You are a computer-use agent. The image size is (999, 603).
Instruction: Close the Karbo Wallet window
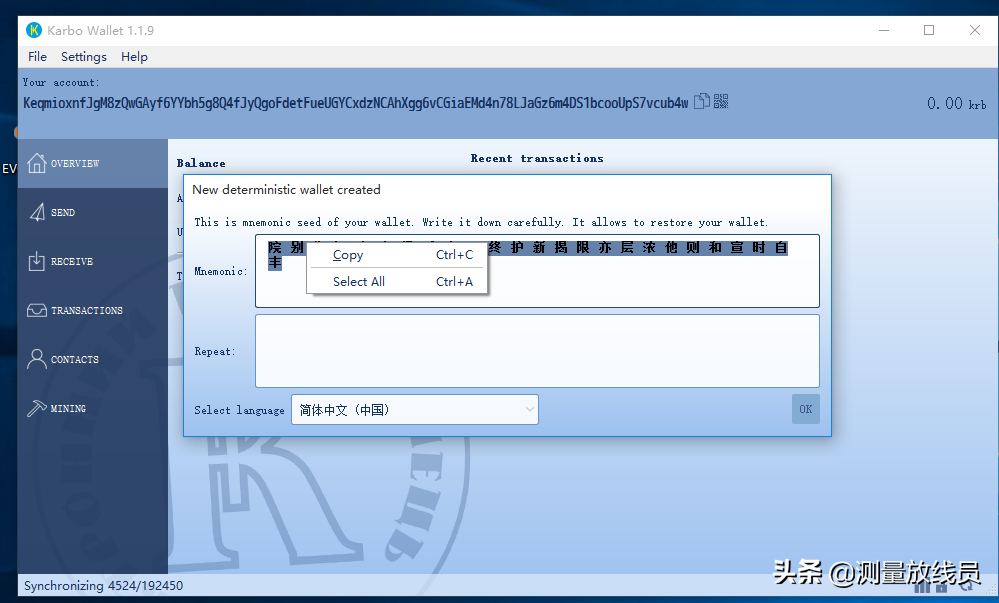[975, 30]
